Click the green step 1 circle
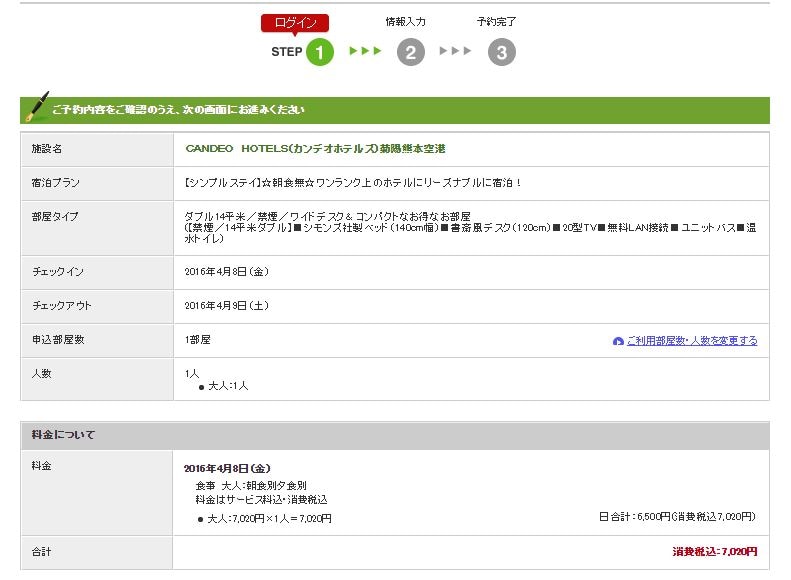This screenshot has height=580, width=791. 319,52
